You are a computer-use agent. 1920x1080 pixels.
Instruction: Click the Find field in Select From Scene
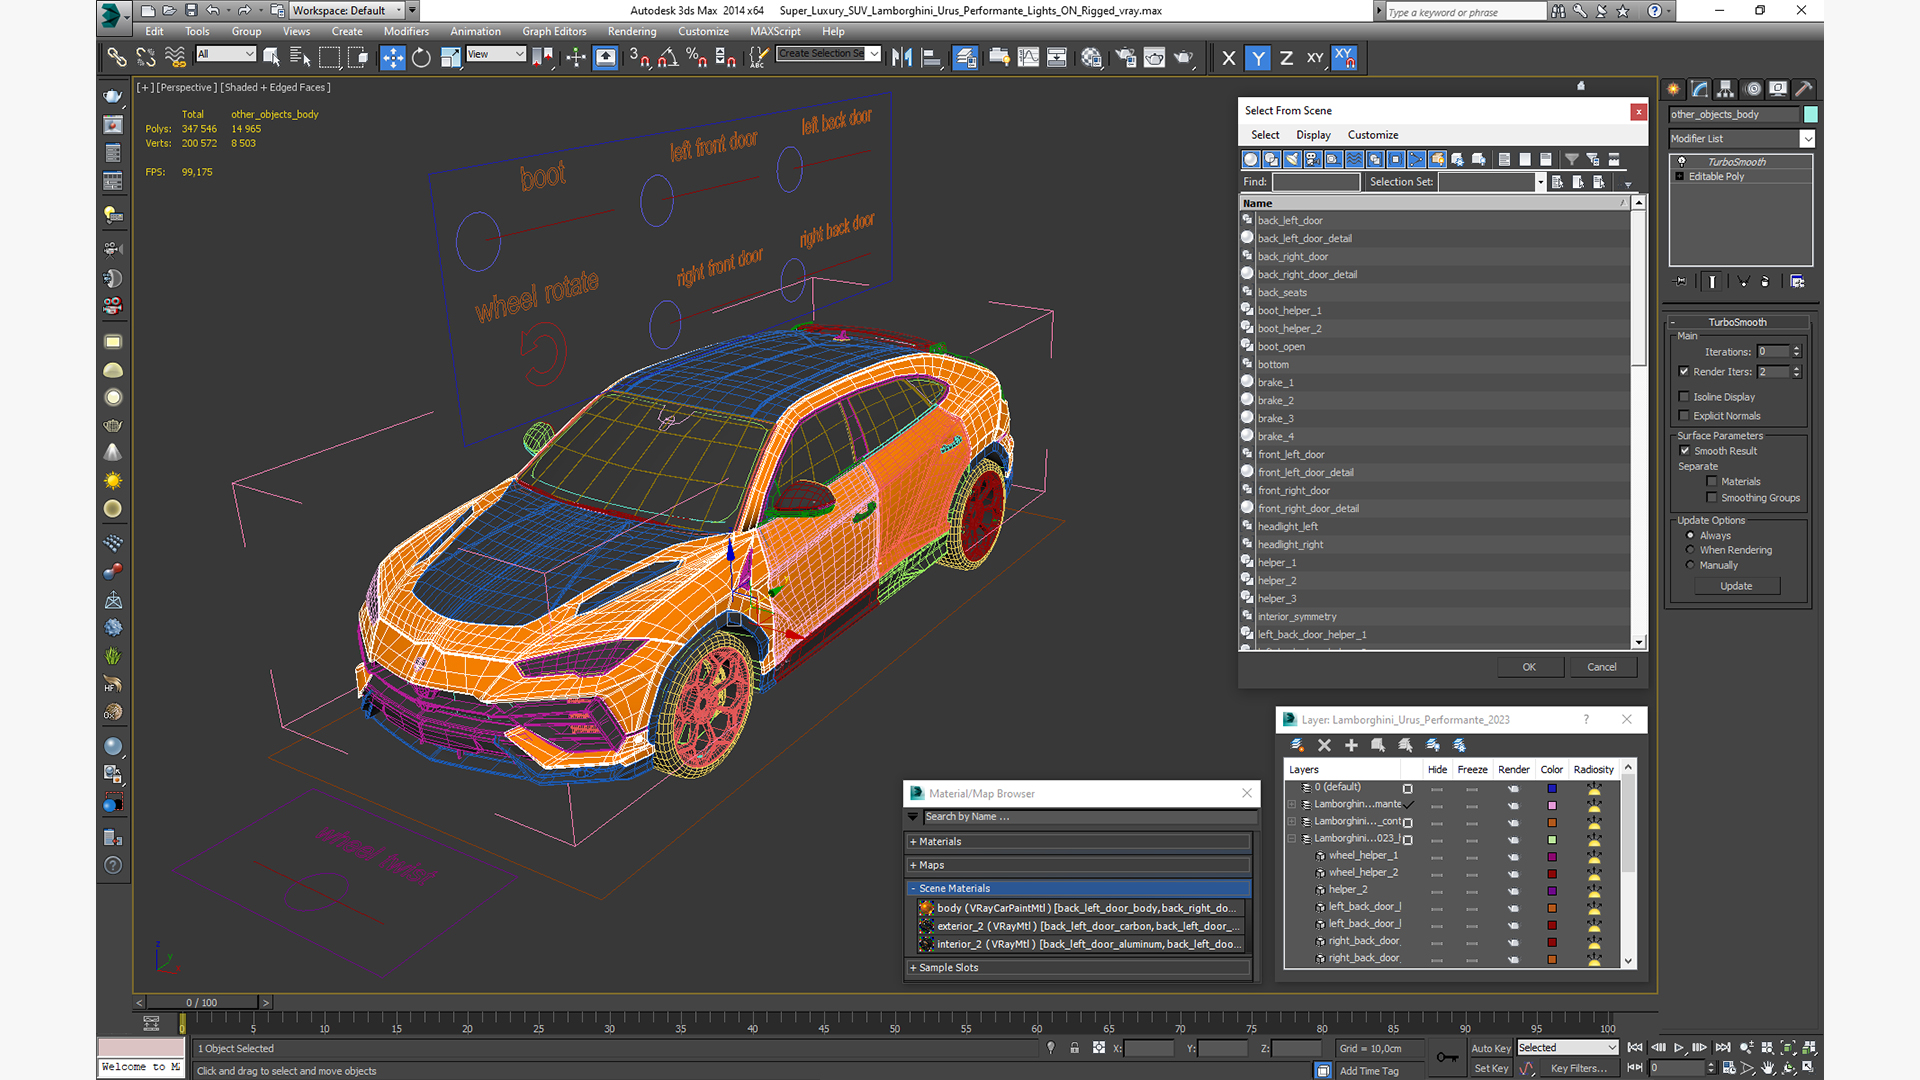tap(1316, 182)
